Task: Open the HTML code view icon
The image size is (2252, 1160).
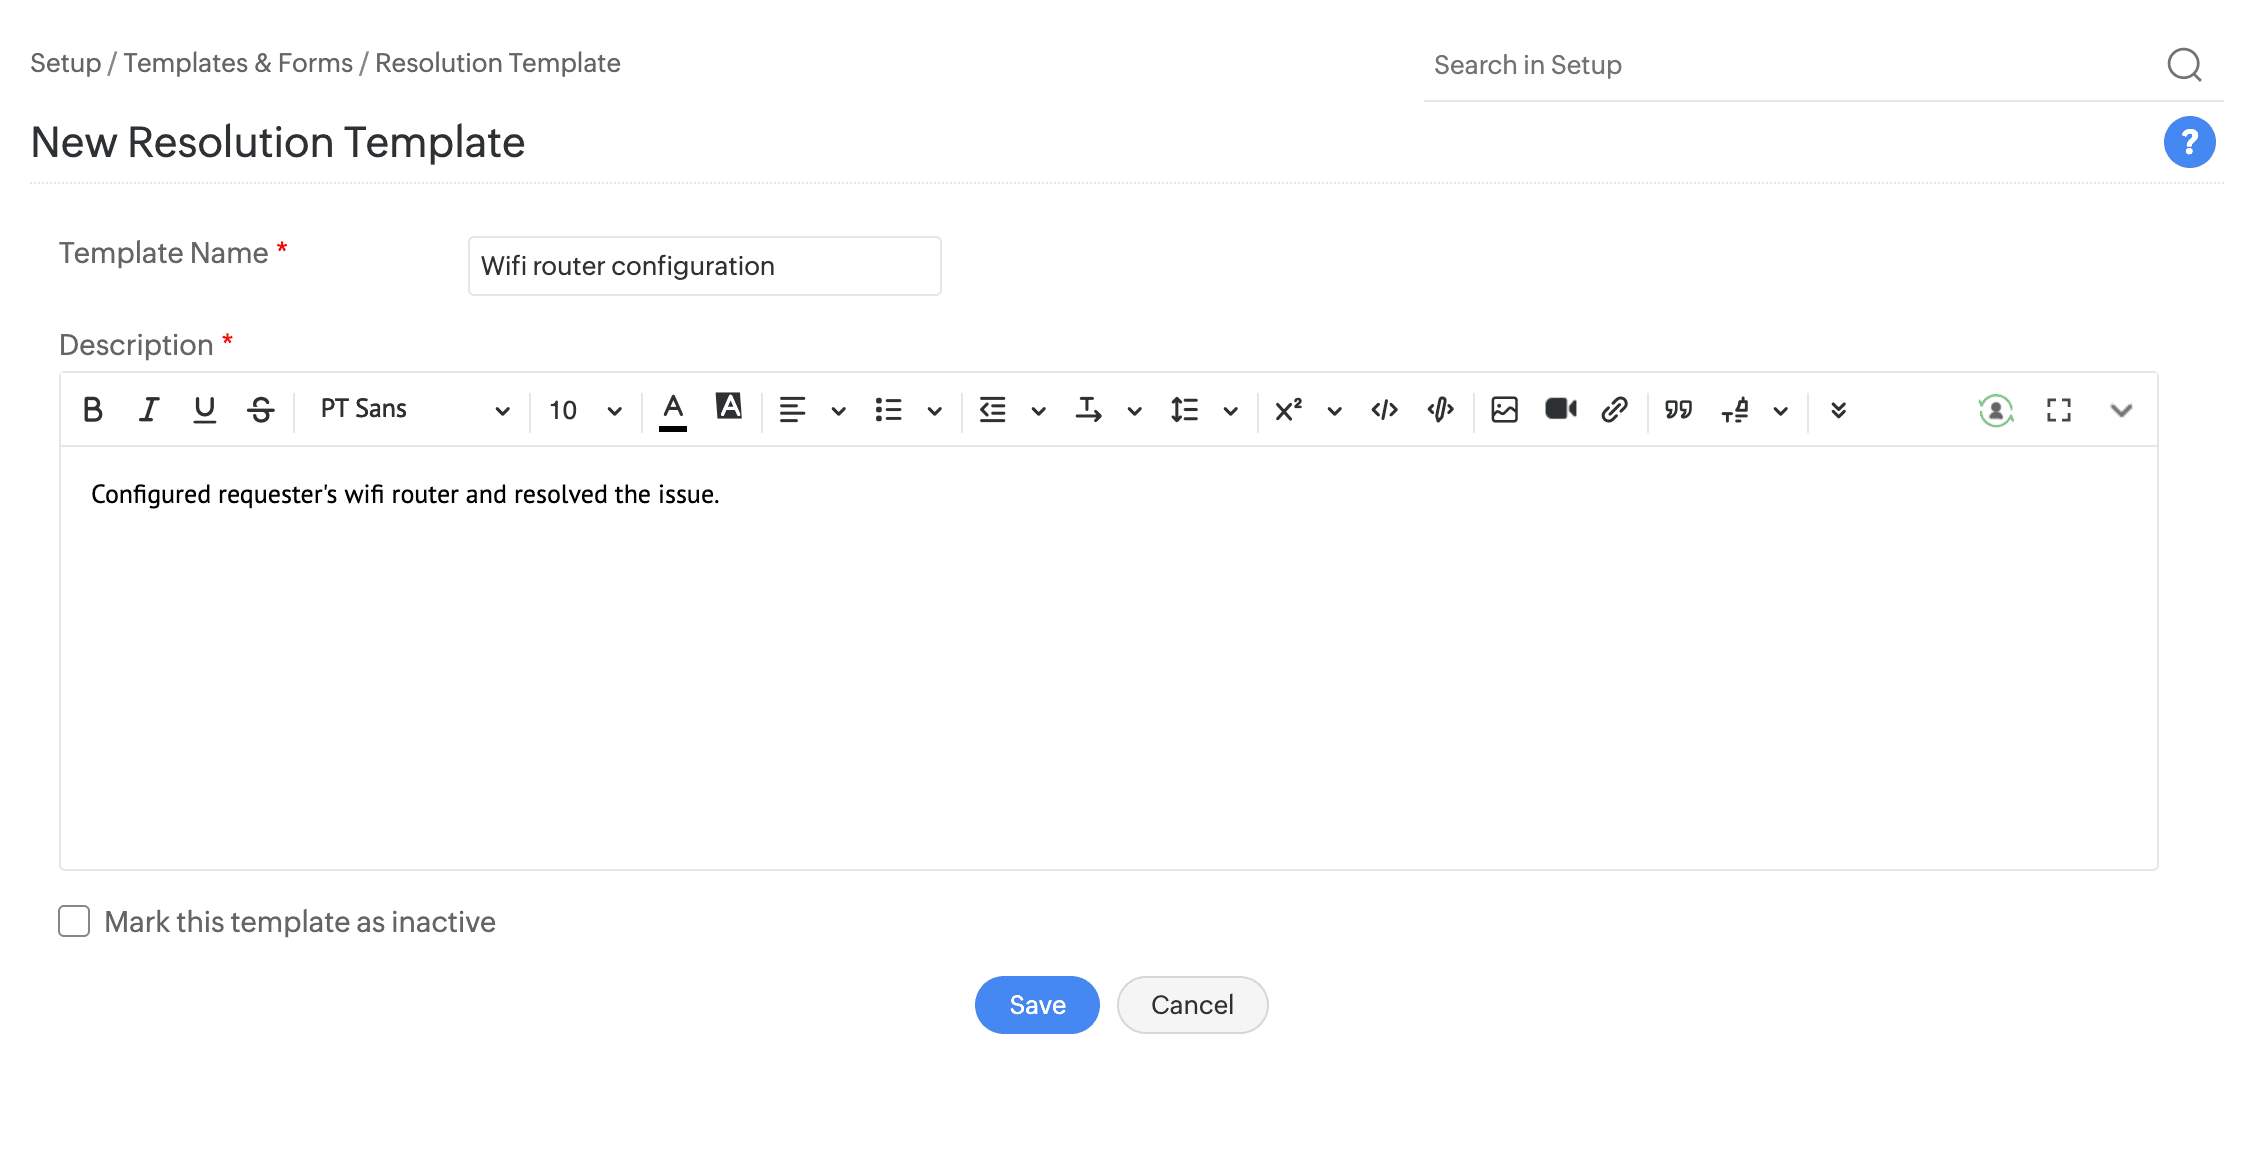Action: click(1384, 410)
